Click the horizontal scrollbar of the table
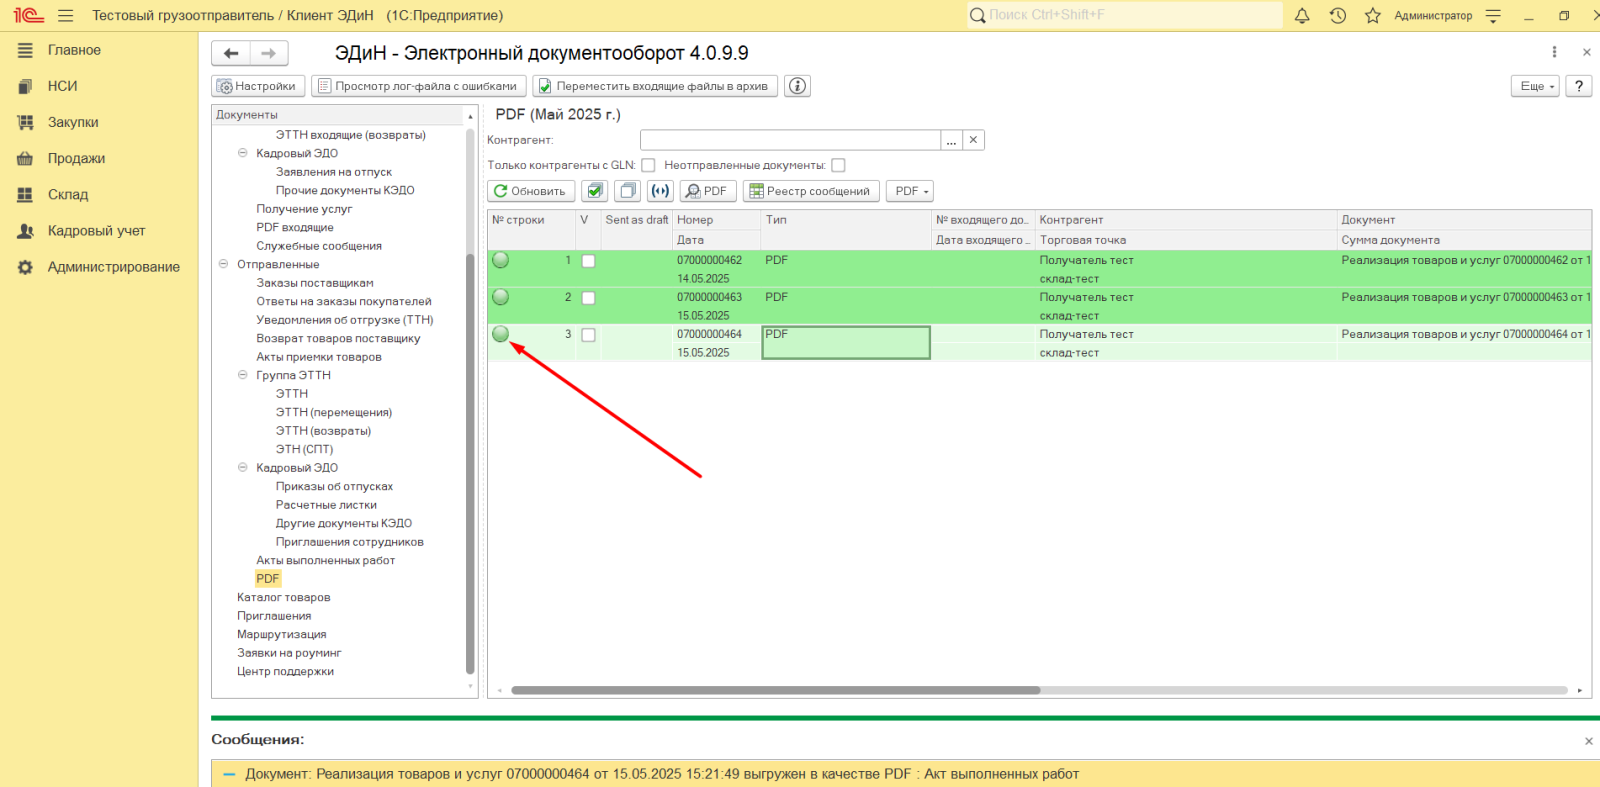This screenshot has height=787, width=1600. (x=776, y=690)
